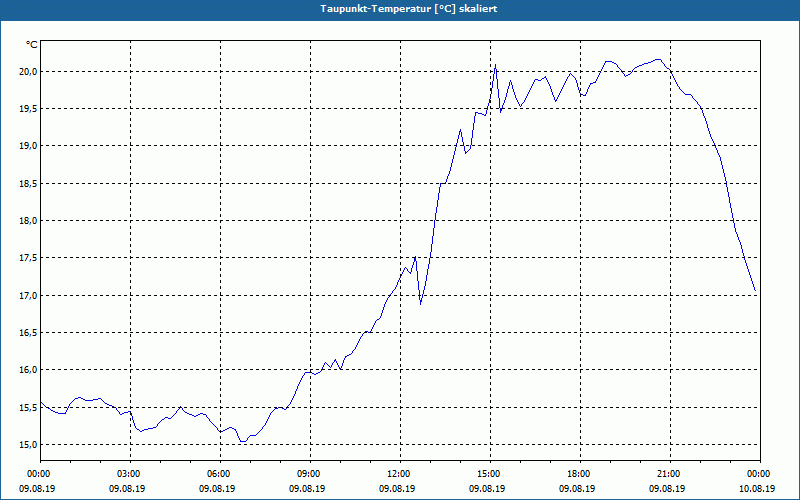Viewport: 800px width, 500px height.
Task: Click the 18,5 y-axis value
Action: (x=29, y=183)
